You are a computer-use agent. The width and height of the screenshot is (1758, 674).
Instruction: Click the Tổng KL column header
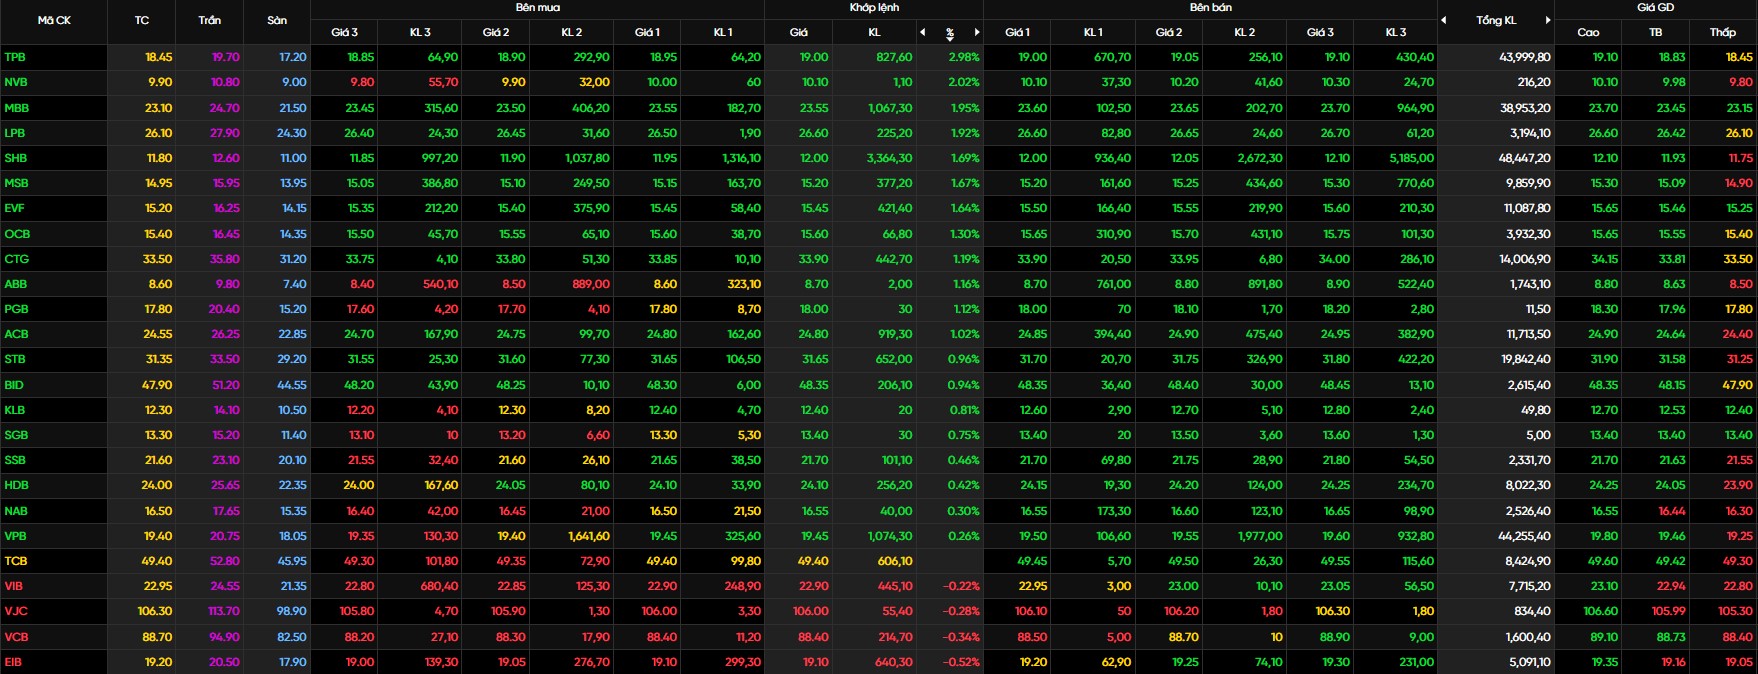click(x=1496, y=20)
